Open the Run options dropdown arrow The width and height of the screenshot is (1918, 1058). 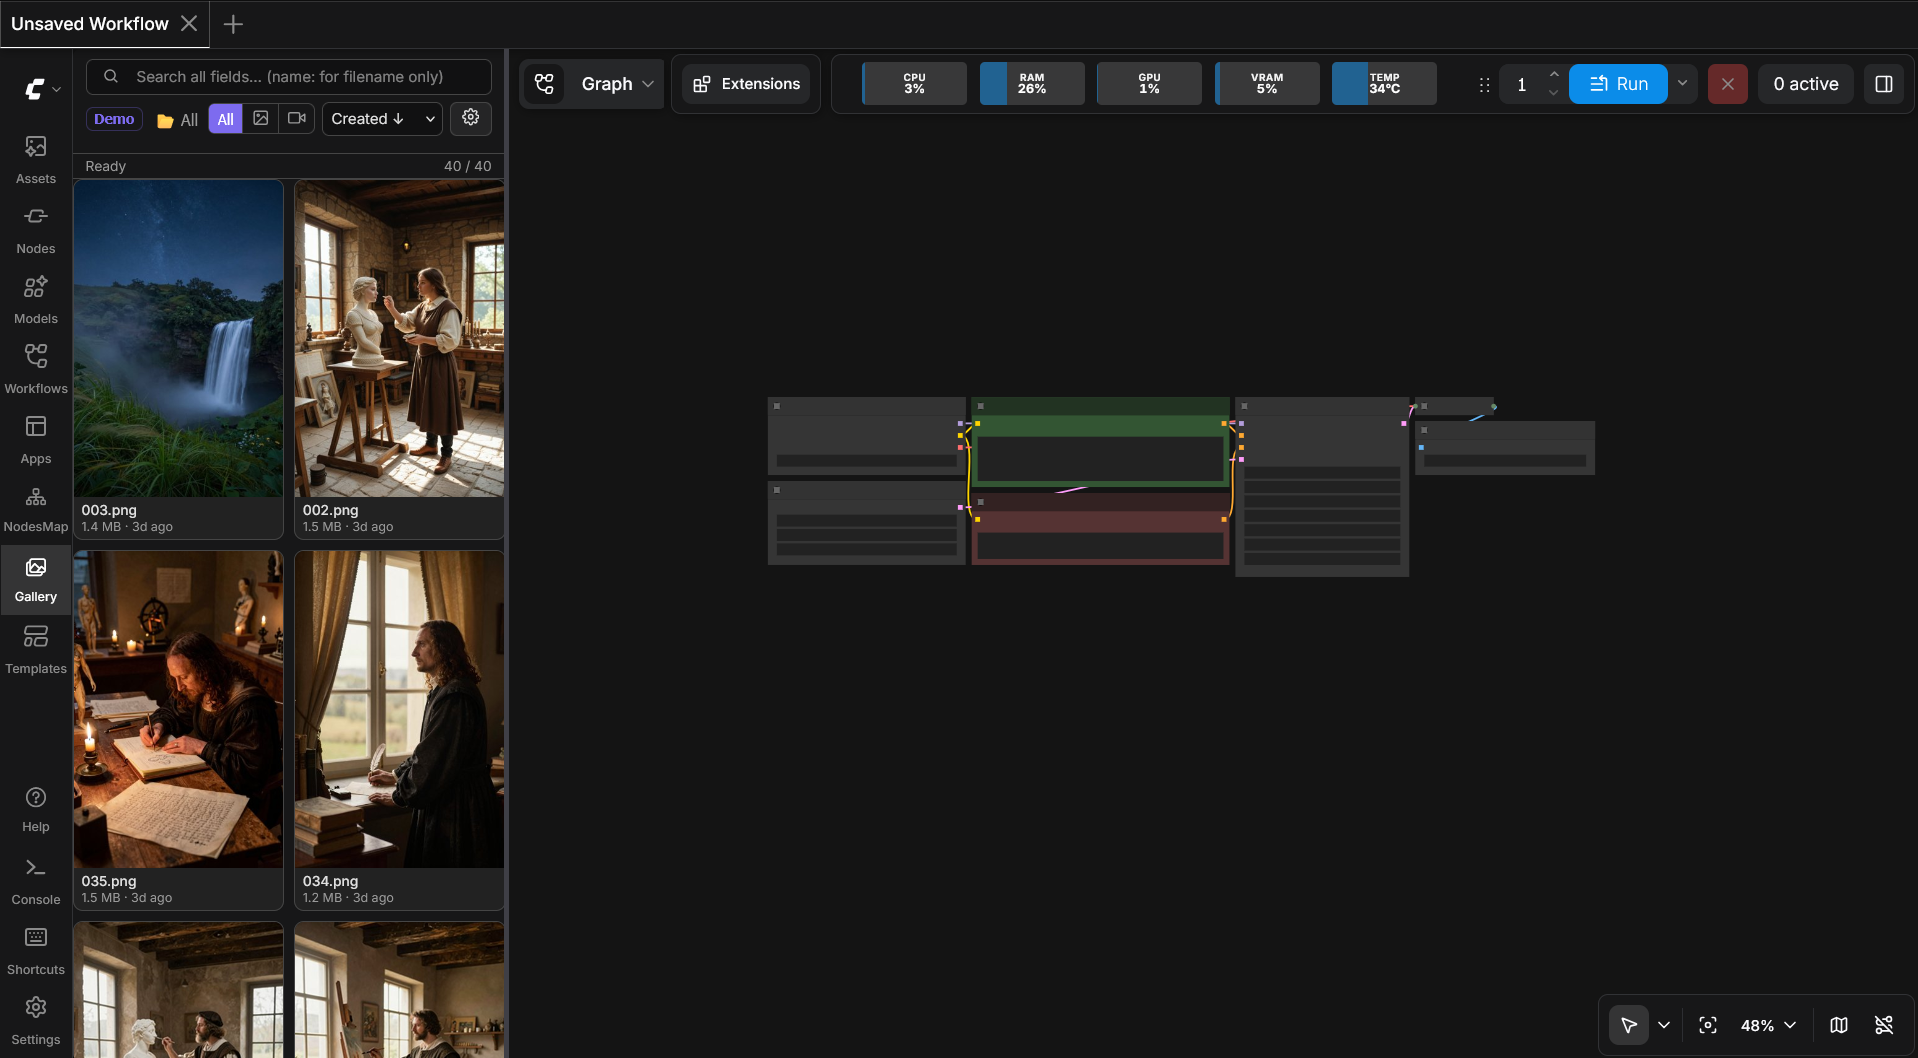(x=1683, y=84)
